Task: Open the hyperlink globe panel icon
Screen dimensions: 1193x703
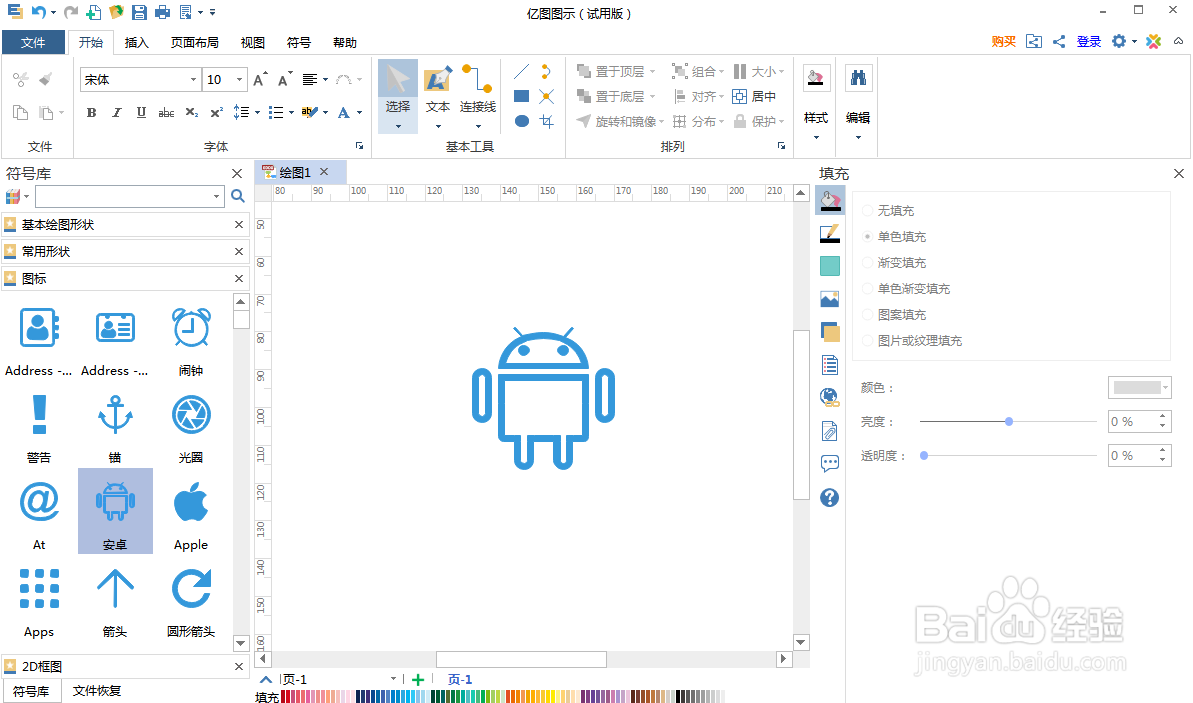Action: 829,397
